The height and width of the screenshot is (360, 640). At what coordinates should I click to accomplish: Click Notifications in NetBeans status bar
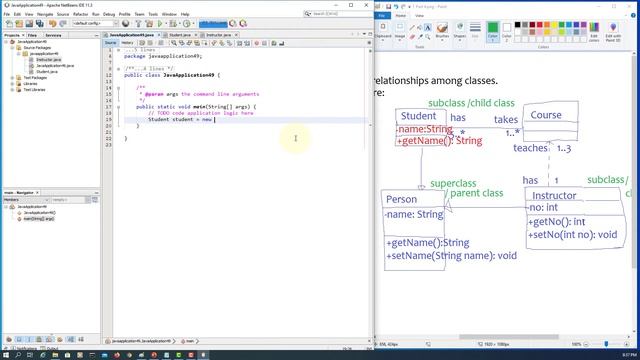tap(24, 349)
